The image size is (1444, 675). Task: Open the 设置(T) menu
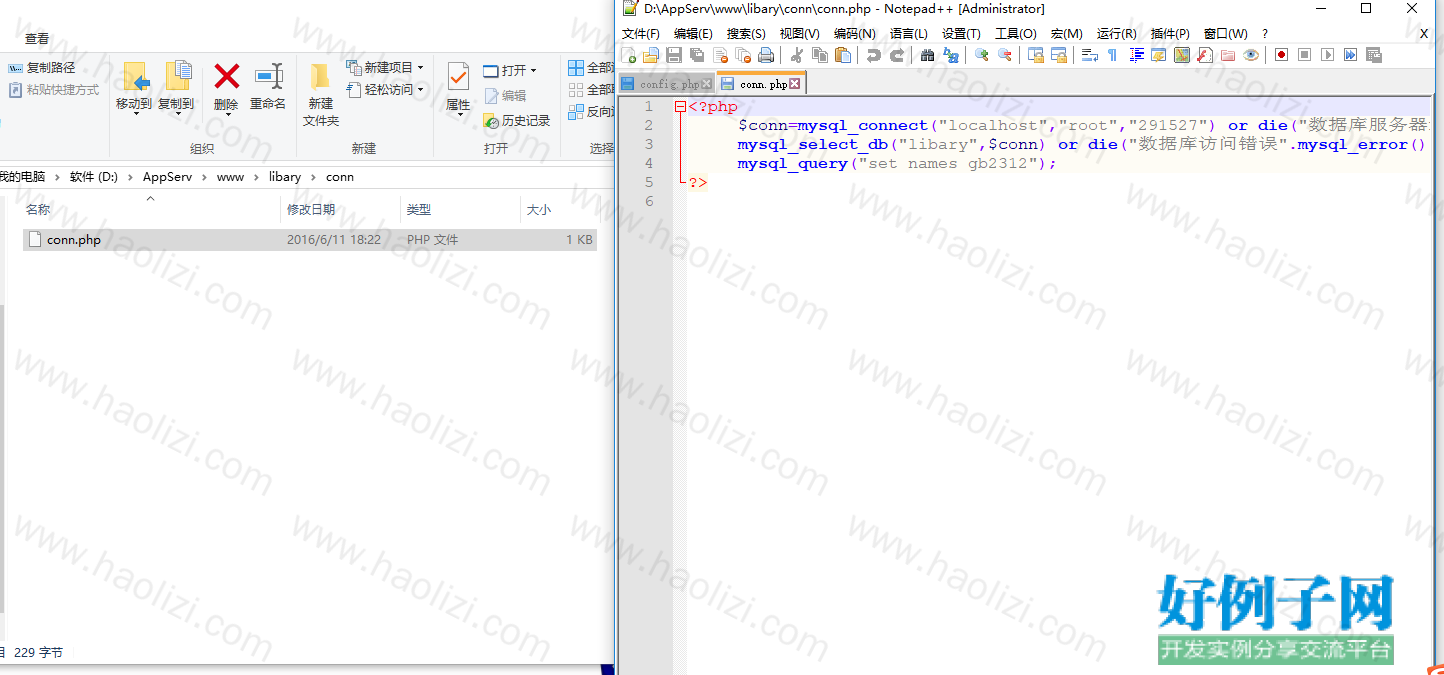coord(961,33)
